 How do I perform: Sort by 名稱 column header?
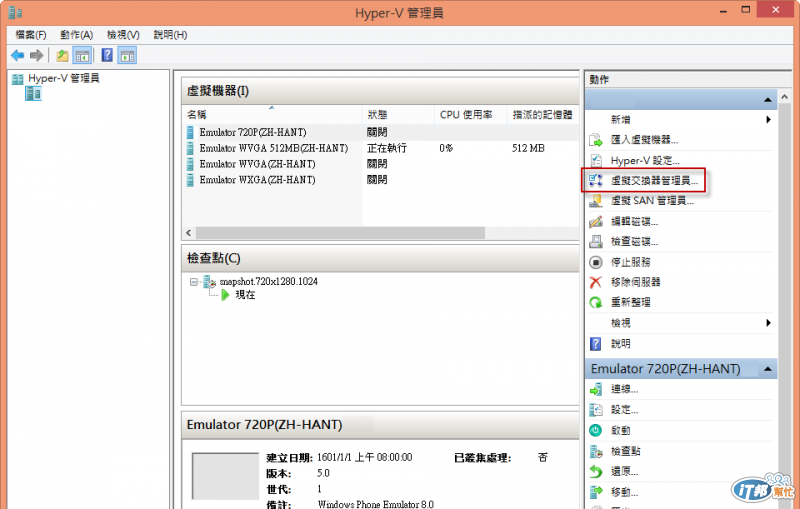(272, 115)
